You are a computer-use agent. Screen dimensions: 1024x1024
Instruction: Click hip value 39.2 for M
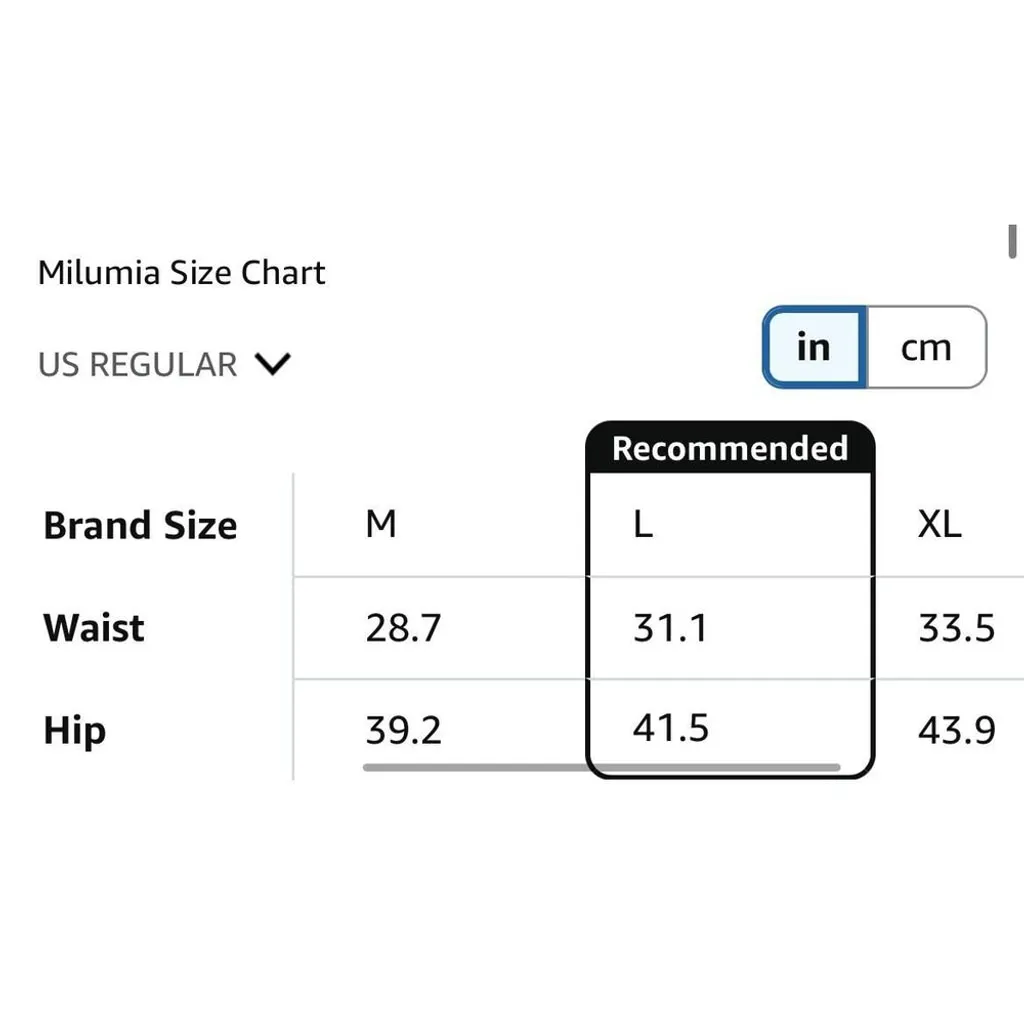point(403,731)
